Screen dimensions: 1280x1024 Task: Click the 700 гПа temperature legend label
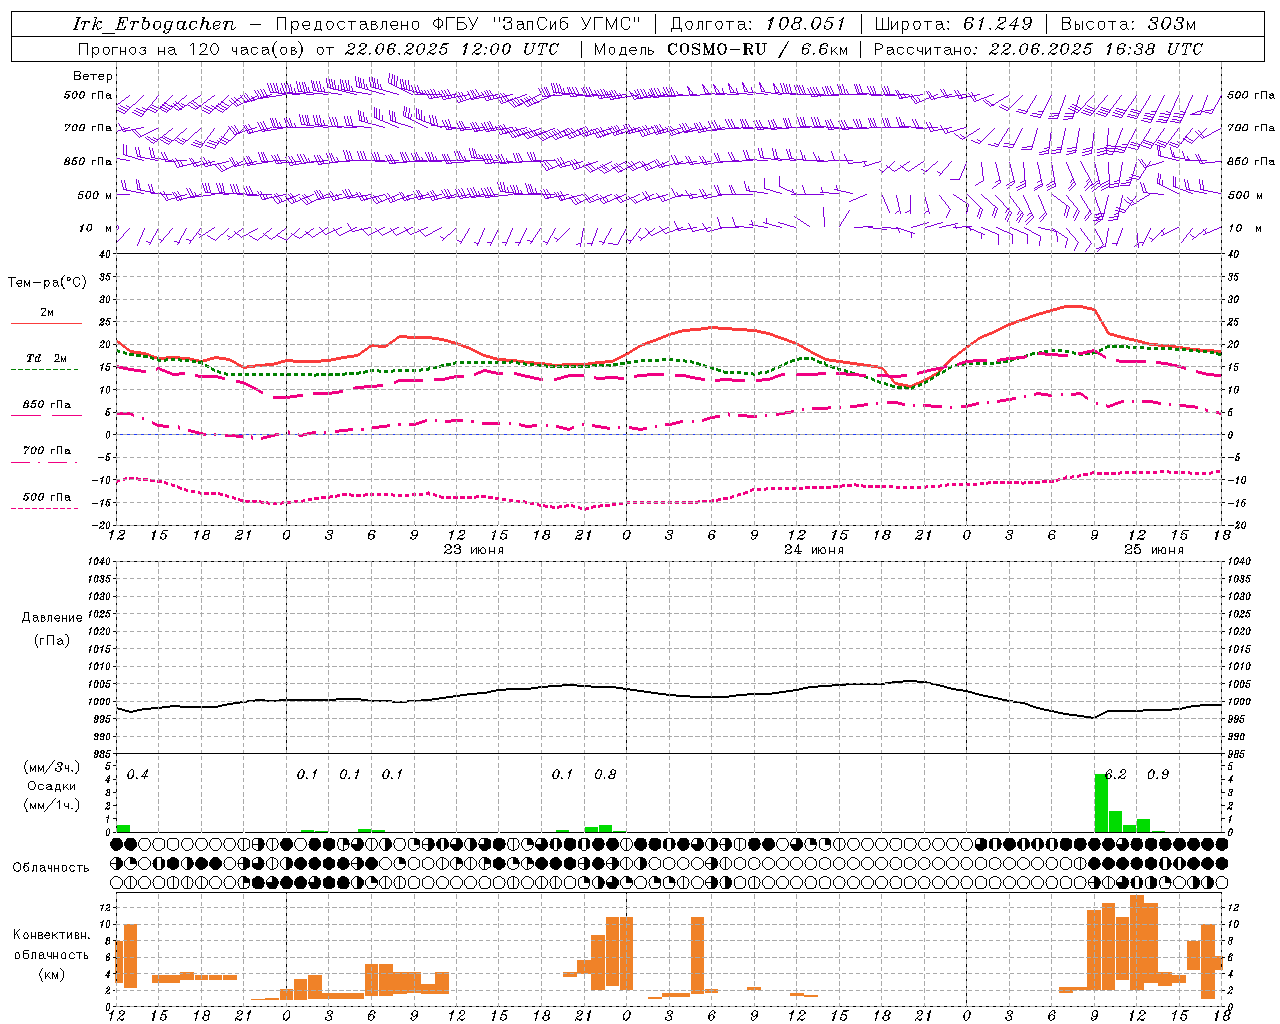47,450
